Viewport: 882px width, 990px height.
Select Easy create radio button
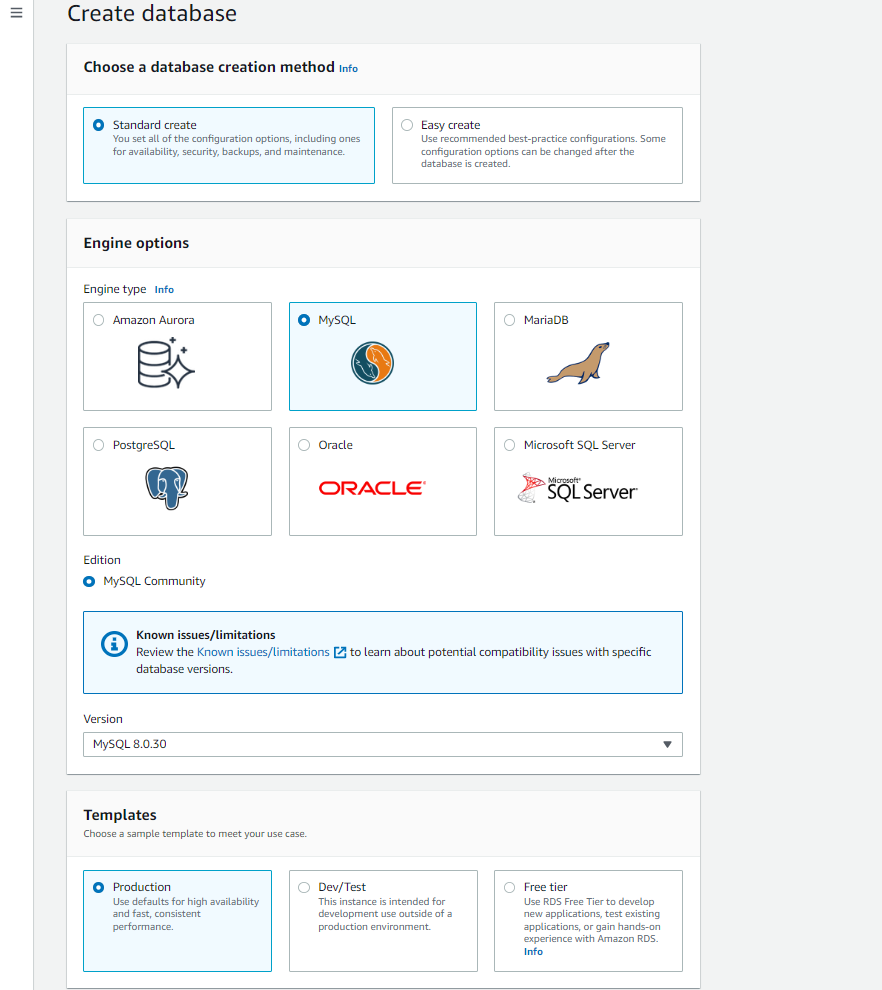407,125
